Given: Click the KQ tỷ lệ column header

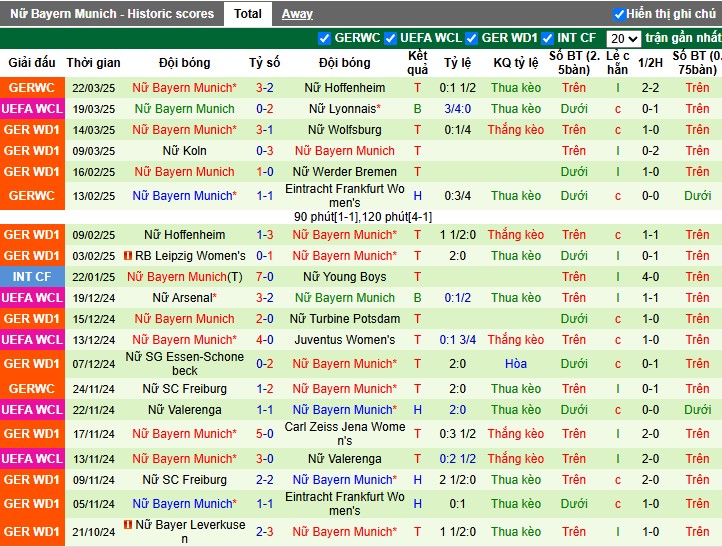Looking at the screenshot, I should pos(516,63).
